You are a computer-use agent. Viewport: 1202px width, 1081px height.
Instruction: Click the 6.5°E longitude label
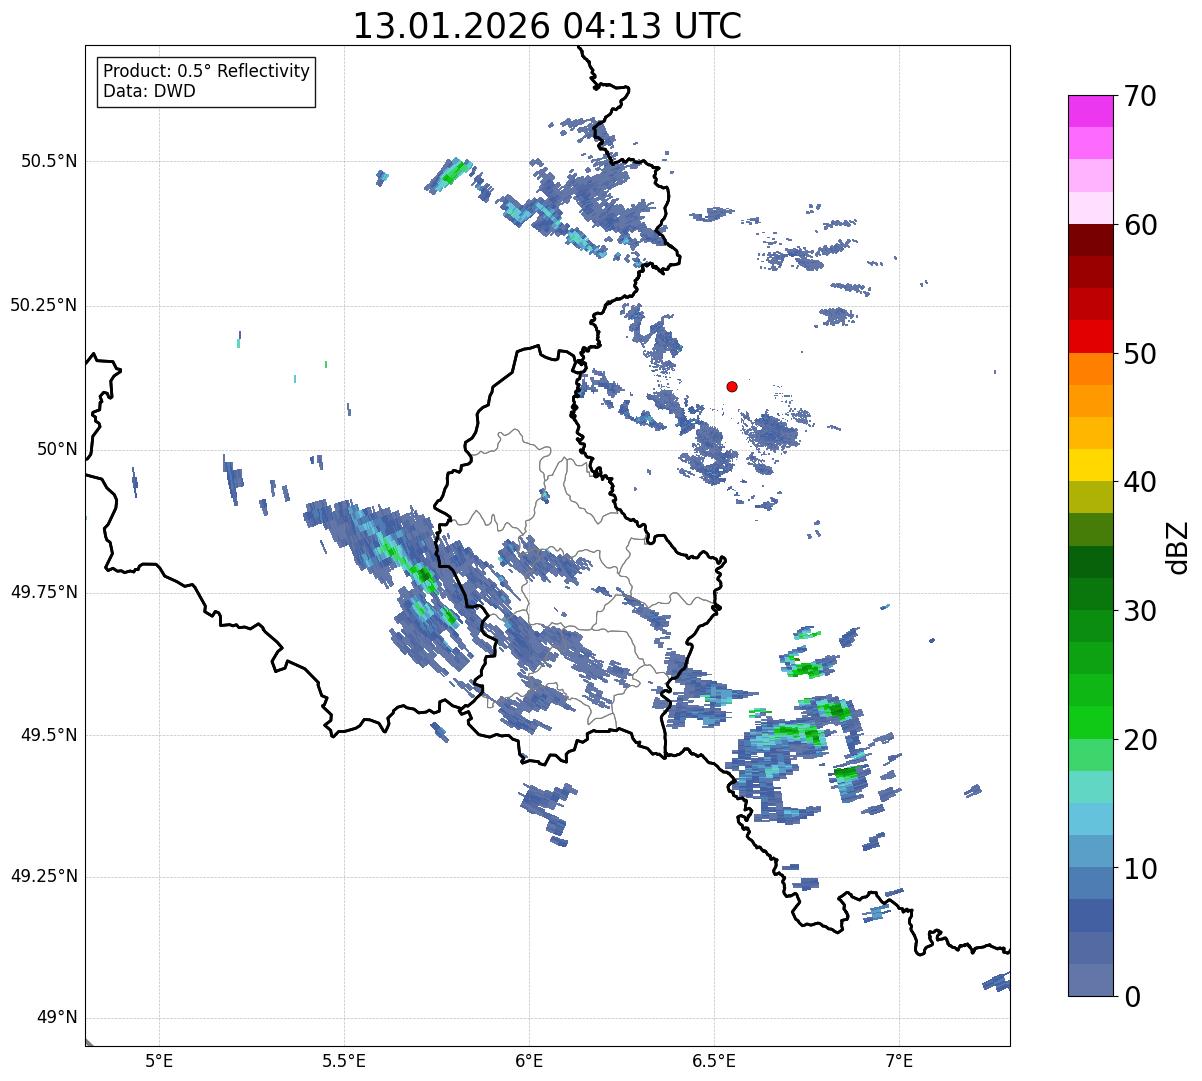click(x=714, y=1060)
